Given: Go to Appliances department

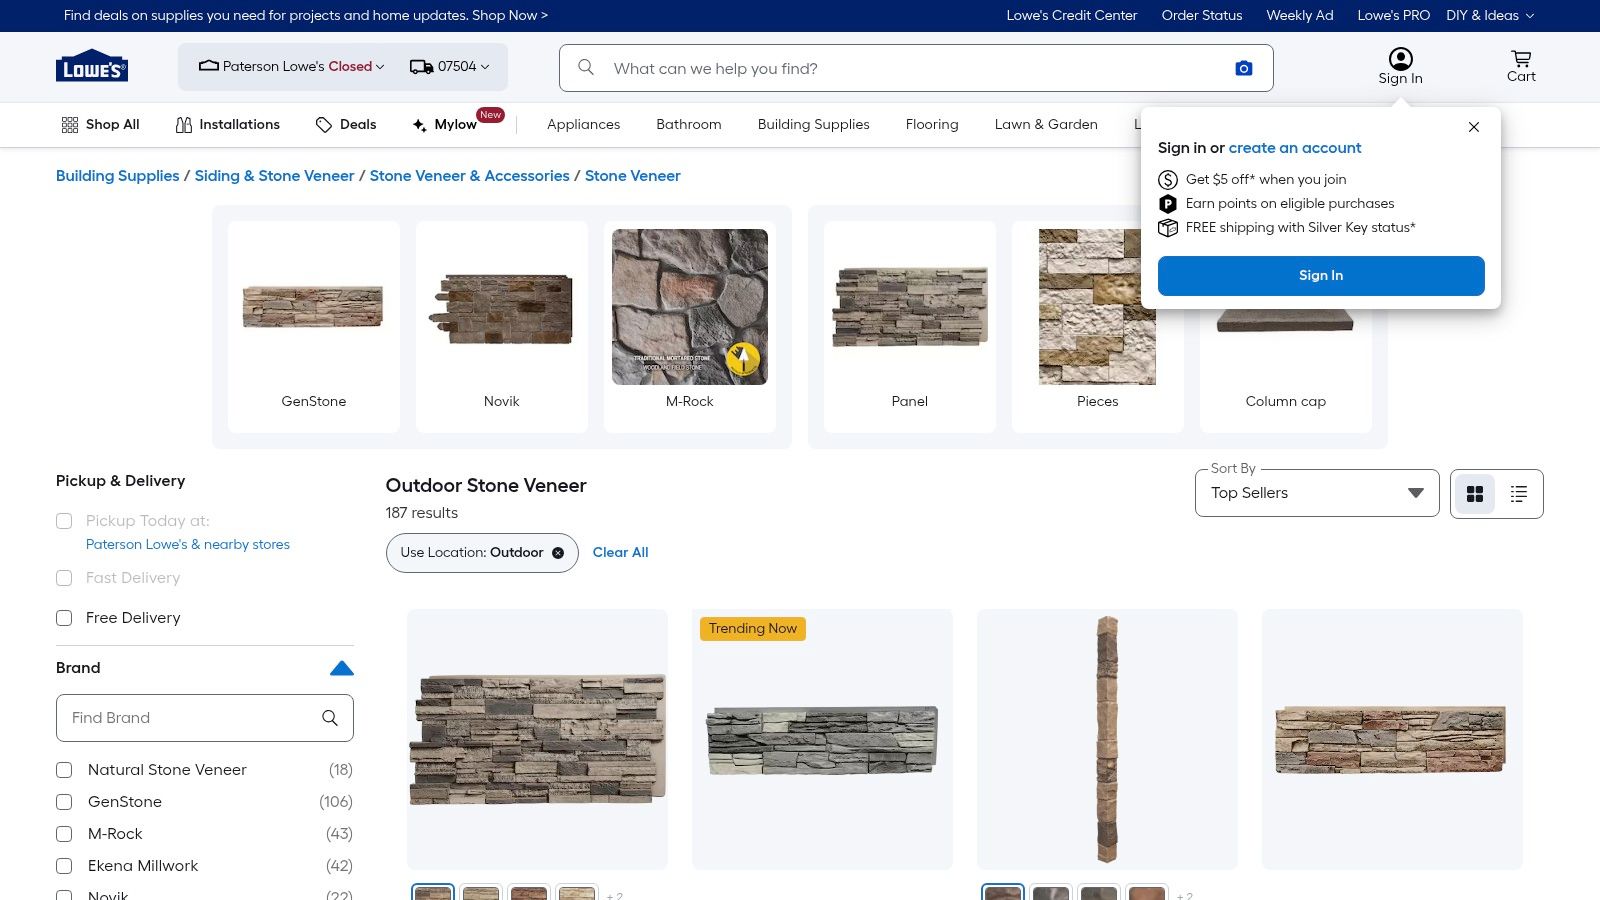Looking at the screenshot, I should 583,125.
